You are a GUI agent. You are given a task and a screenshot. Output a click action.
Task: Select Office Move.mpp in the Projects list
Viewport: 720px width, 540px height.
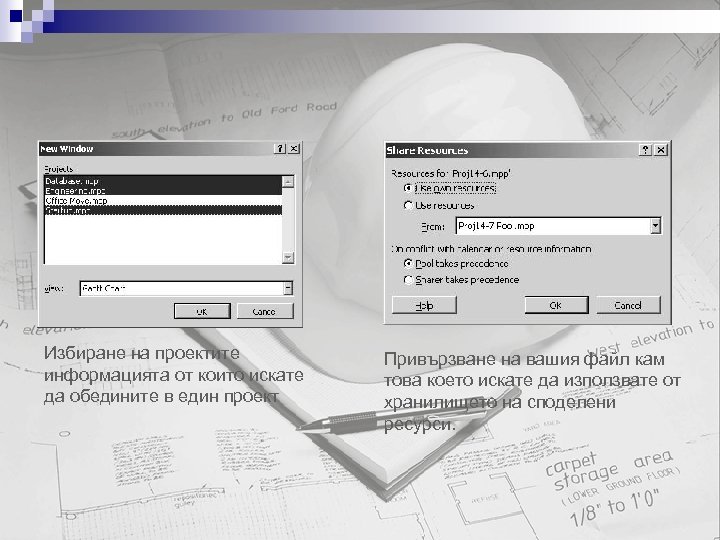pyautogui.click(x=163, y=201)
